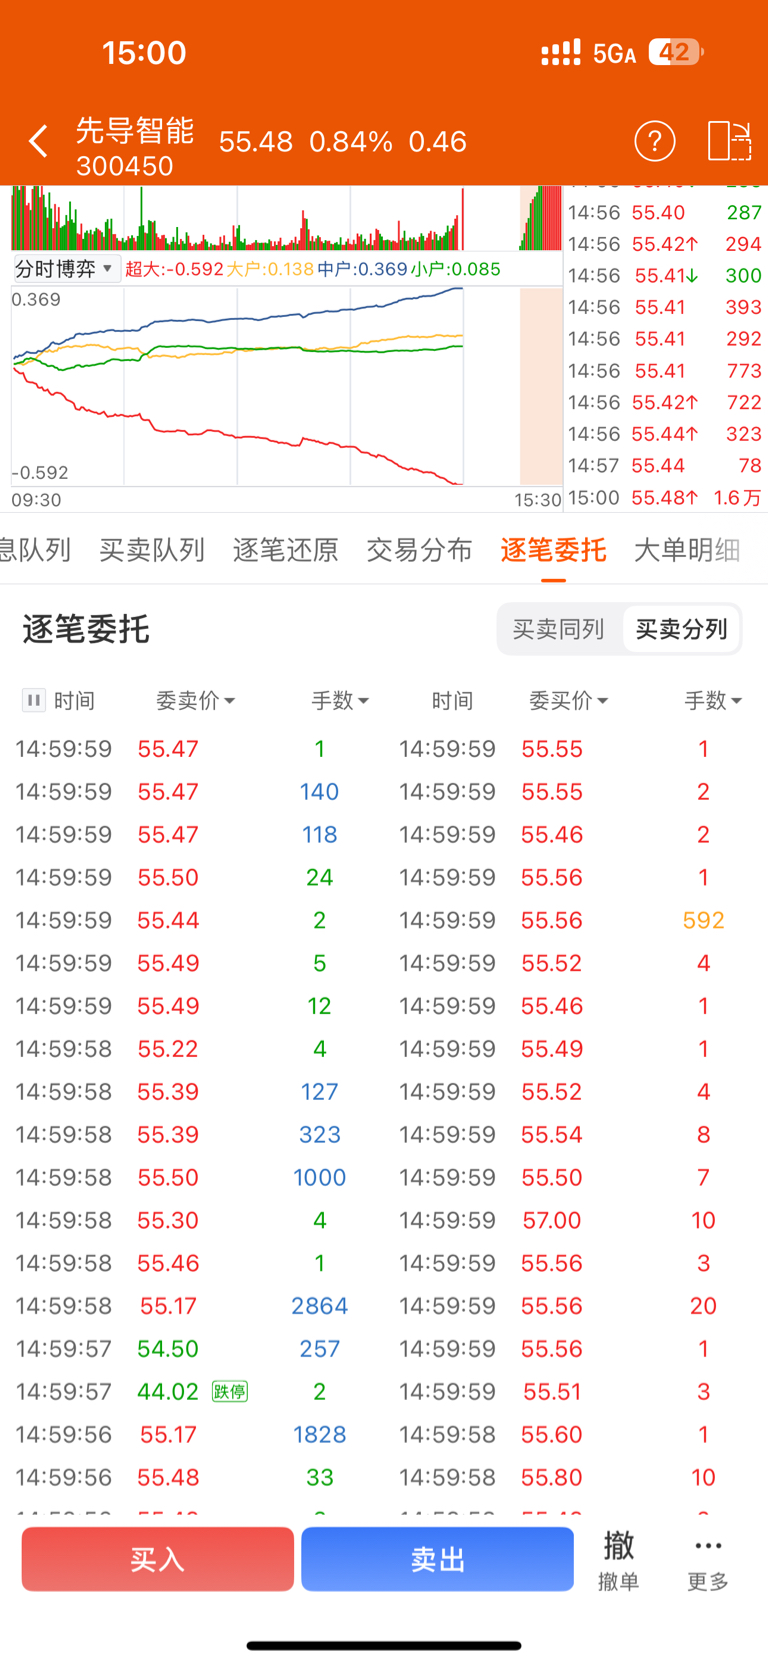768x1665 pixels.
Task: Tap the 超大:-0.592 legend value
Action: (x=174, y=269)
